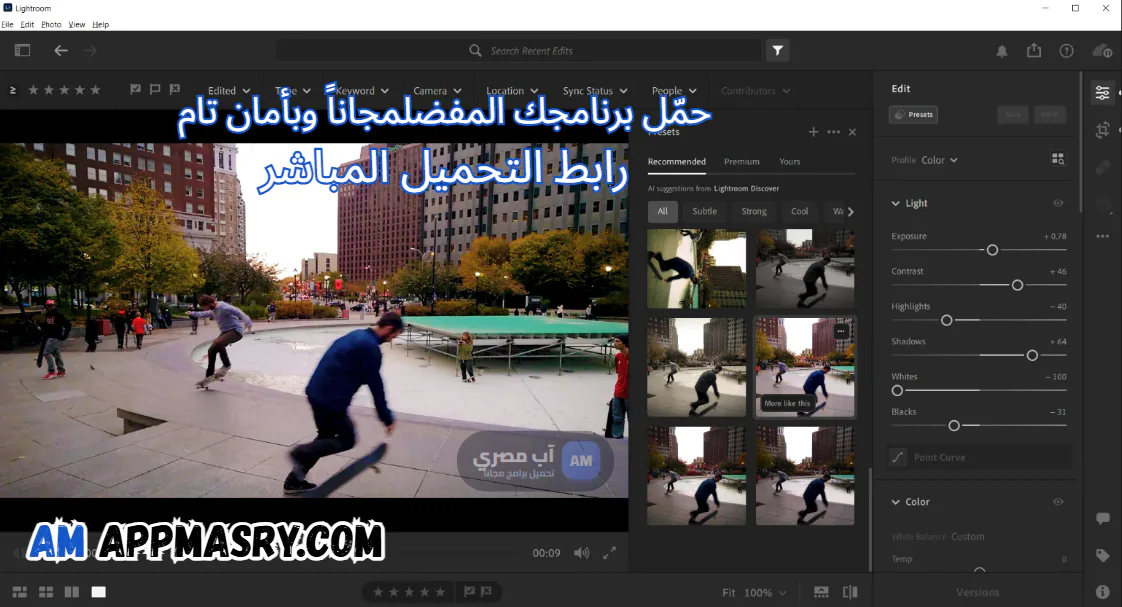
Task: Open Keyword filter dropdown
Action: [x=362, y=91]
